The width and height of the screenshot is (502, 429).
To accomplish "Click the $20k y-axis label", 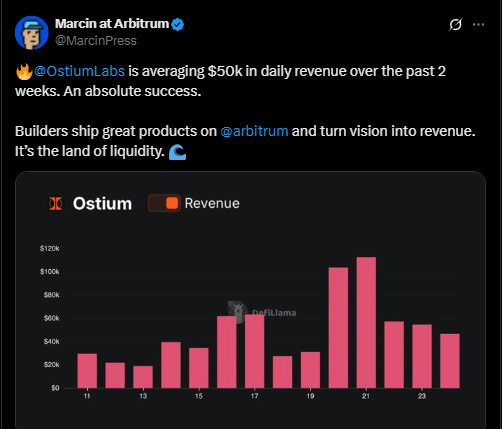I will pos(51,365).
